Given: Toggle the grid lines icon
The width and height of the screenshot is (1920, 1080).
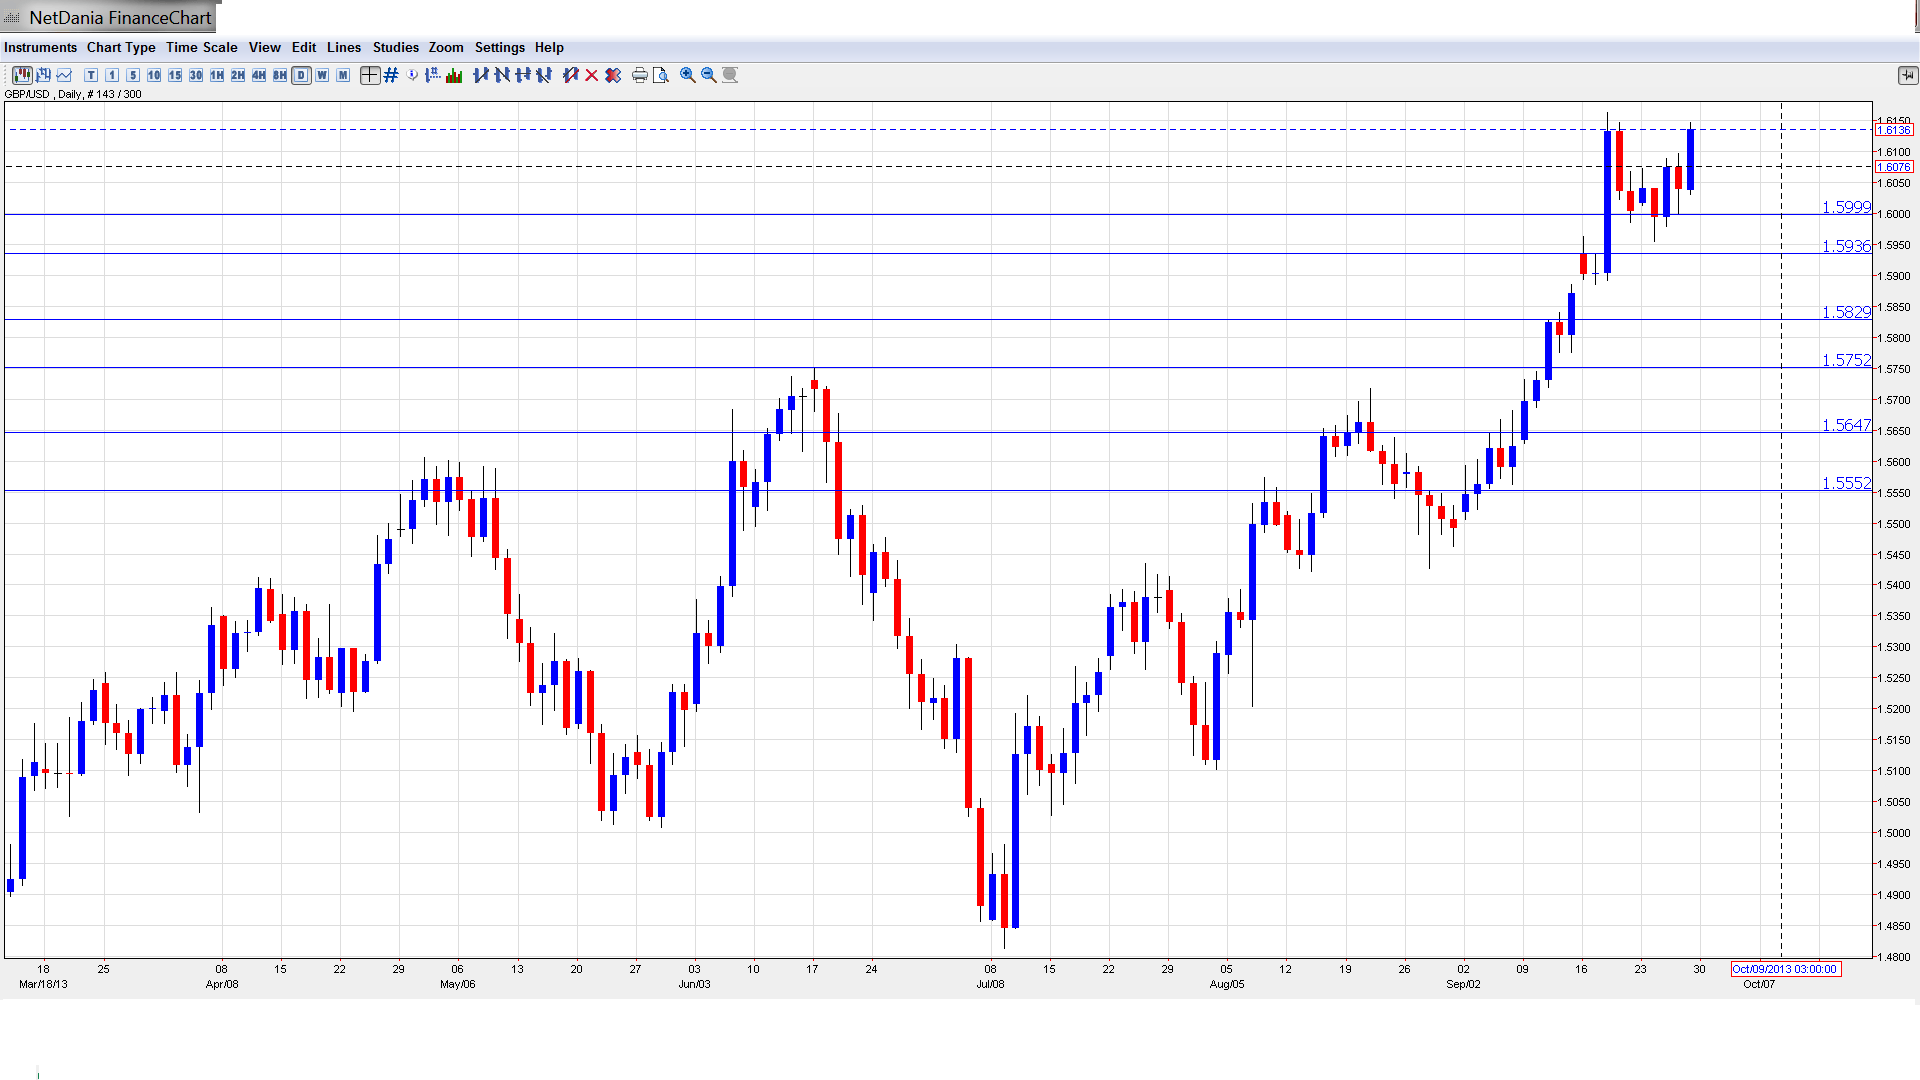Looking at the screenshot, I should click(x=391, y=75).
